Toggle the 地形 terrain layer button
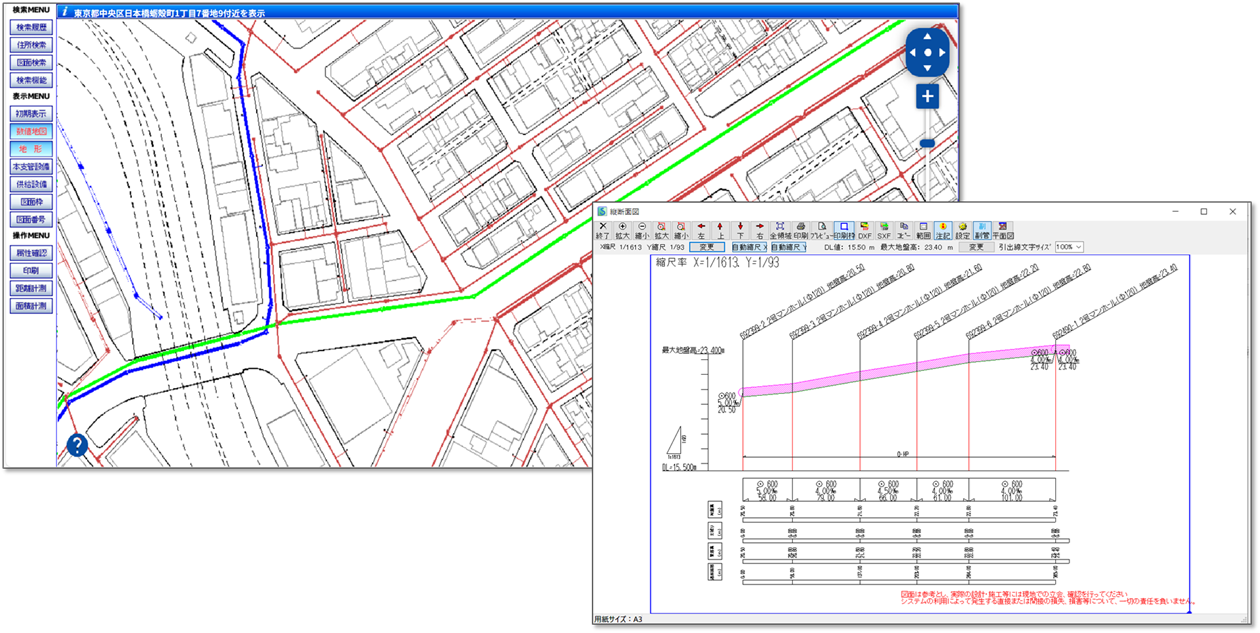Image resolution: width=1260 pixels, height=633 pixels. pyautogui.click(x=30, y=149)
